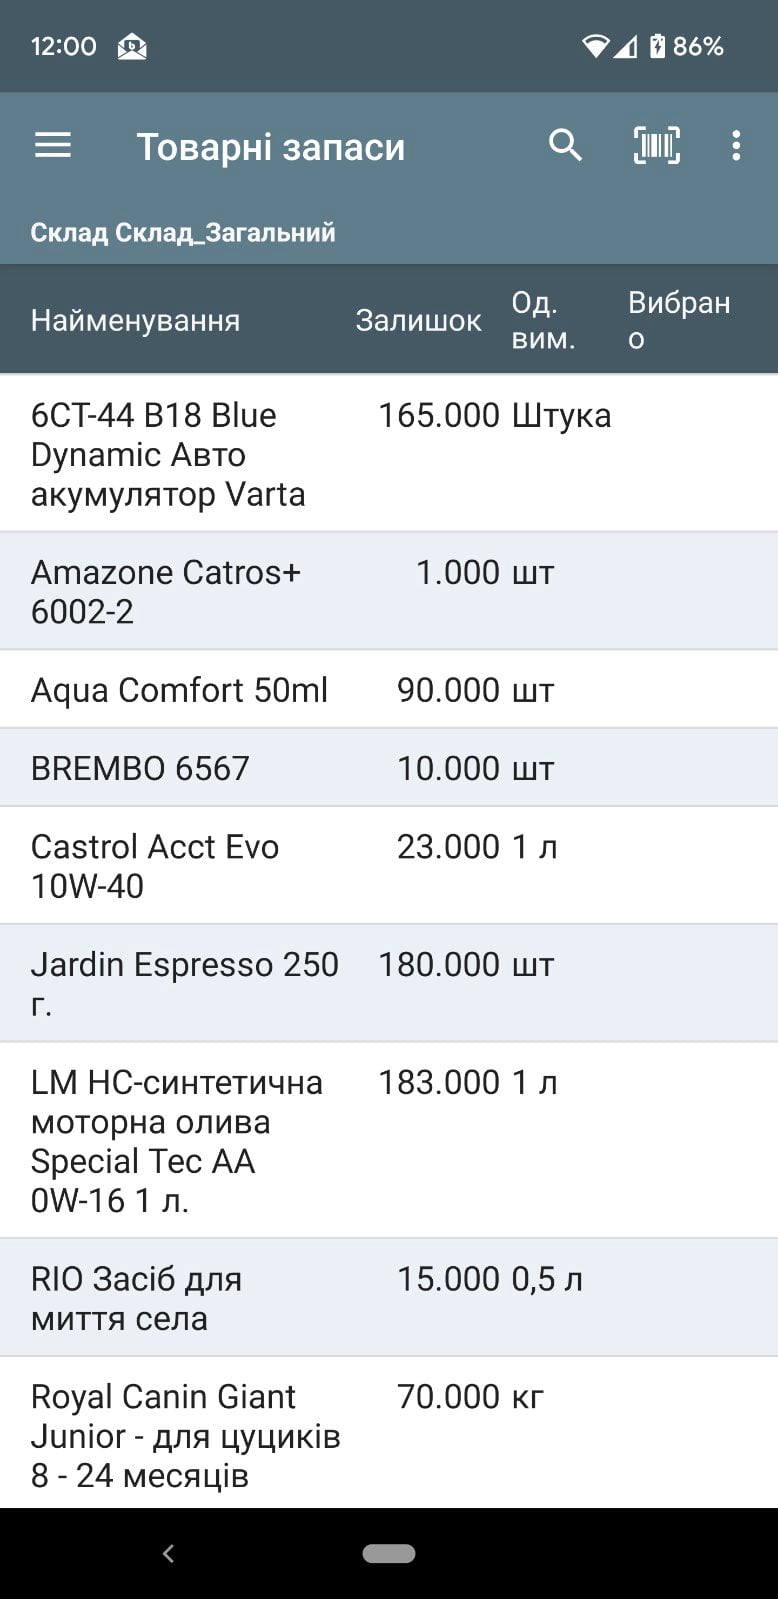
Task: Select the Amazone Catros+ 6002-2 row
Action: 389,591
